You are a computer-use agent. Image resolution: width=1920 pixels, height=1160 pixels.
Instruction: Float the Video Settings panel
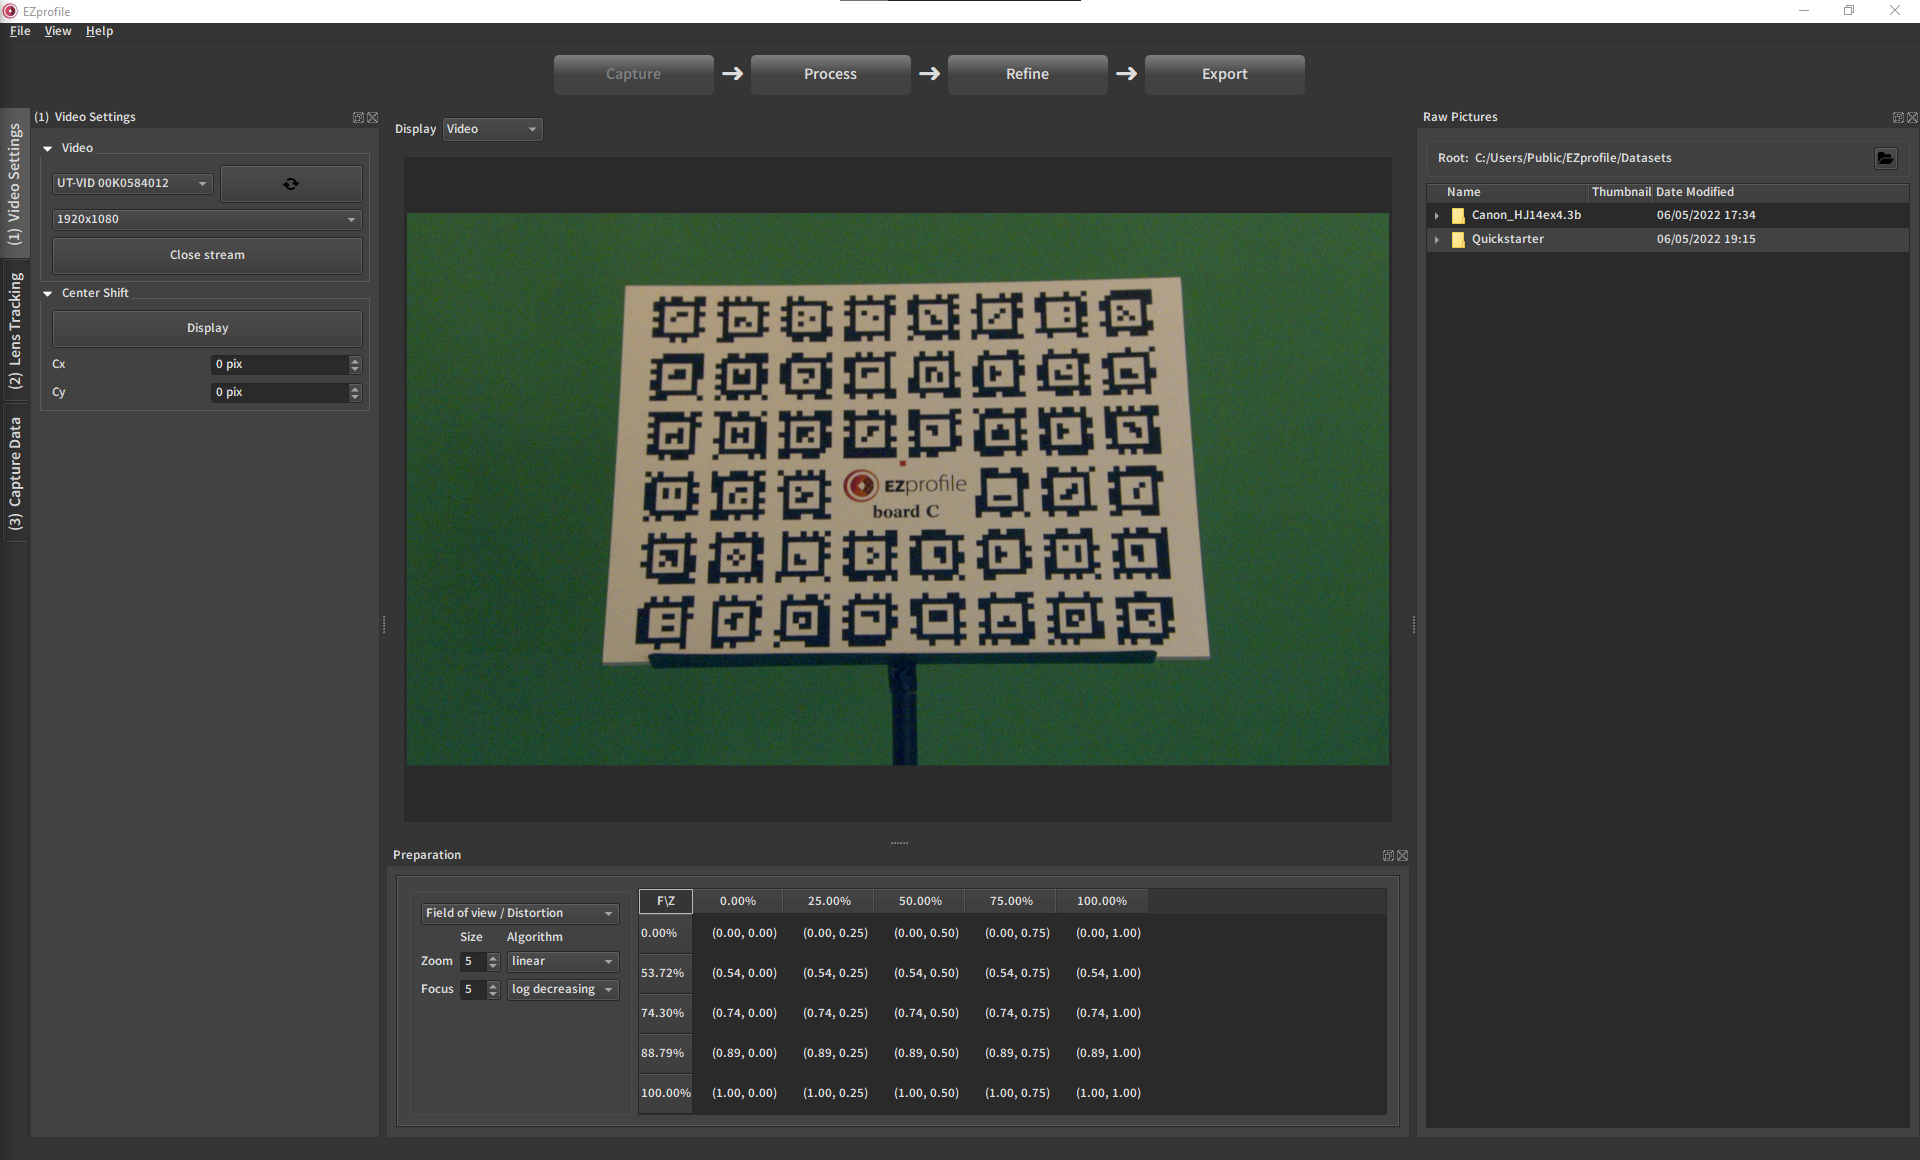pos(358,118)
